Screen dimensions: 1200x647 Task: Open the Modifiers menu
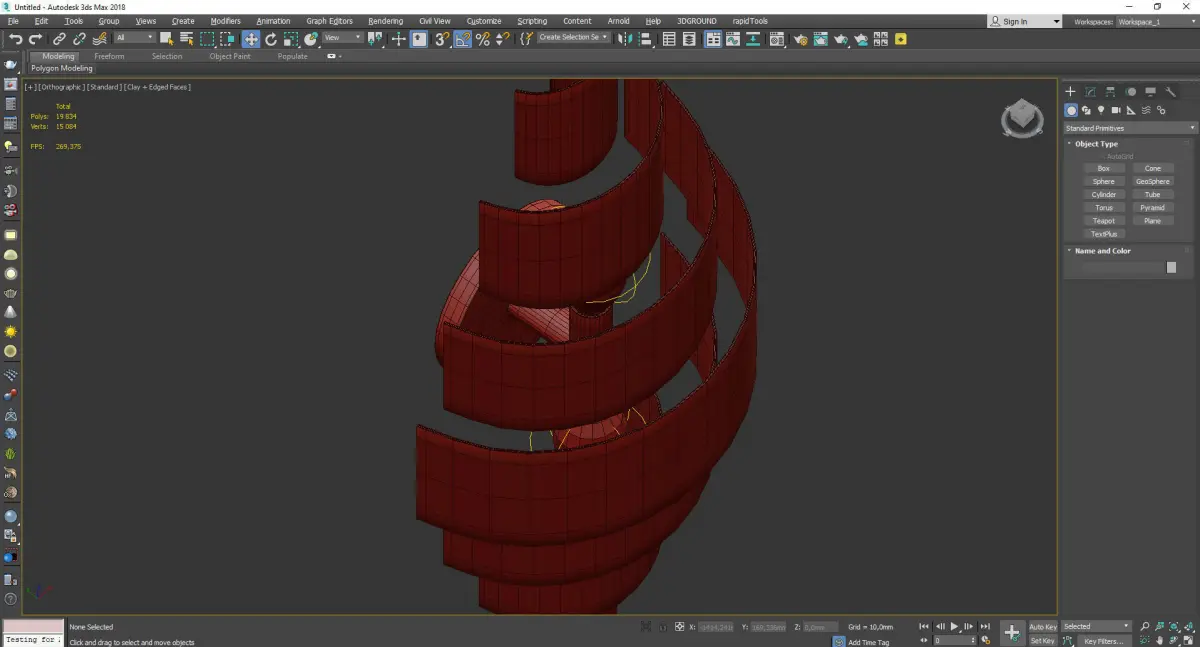(225, 21)
